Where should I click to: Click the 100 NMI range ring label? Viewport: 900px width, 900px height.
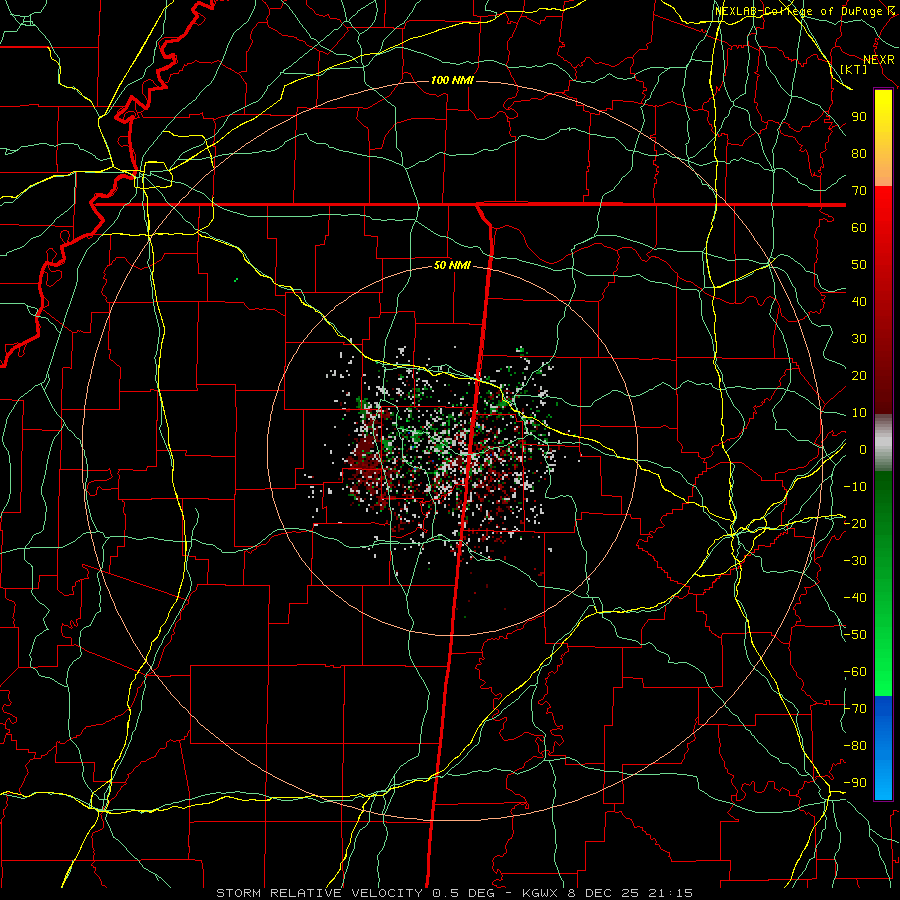coord(452,80)
